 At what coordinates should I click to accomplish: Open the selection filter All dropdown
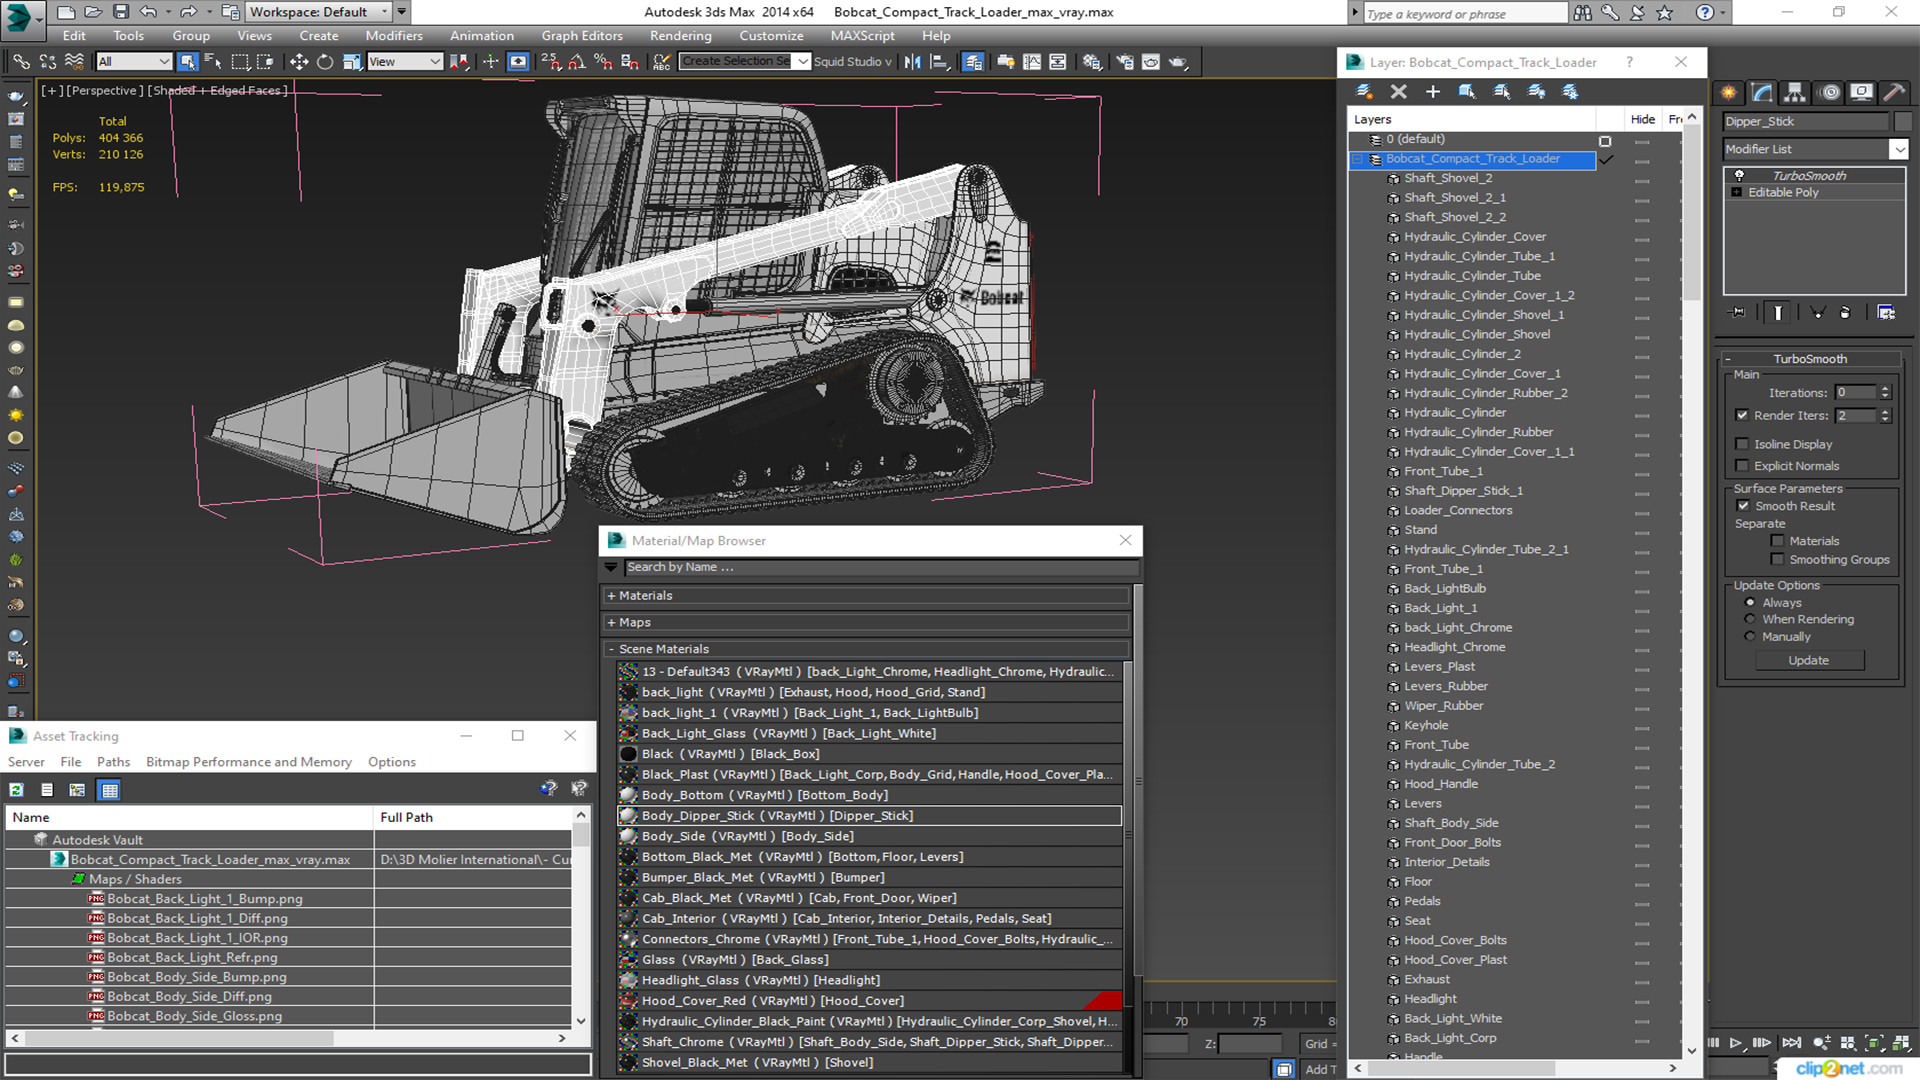(x=134, y=62)
